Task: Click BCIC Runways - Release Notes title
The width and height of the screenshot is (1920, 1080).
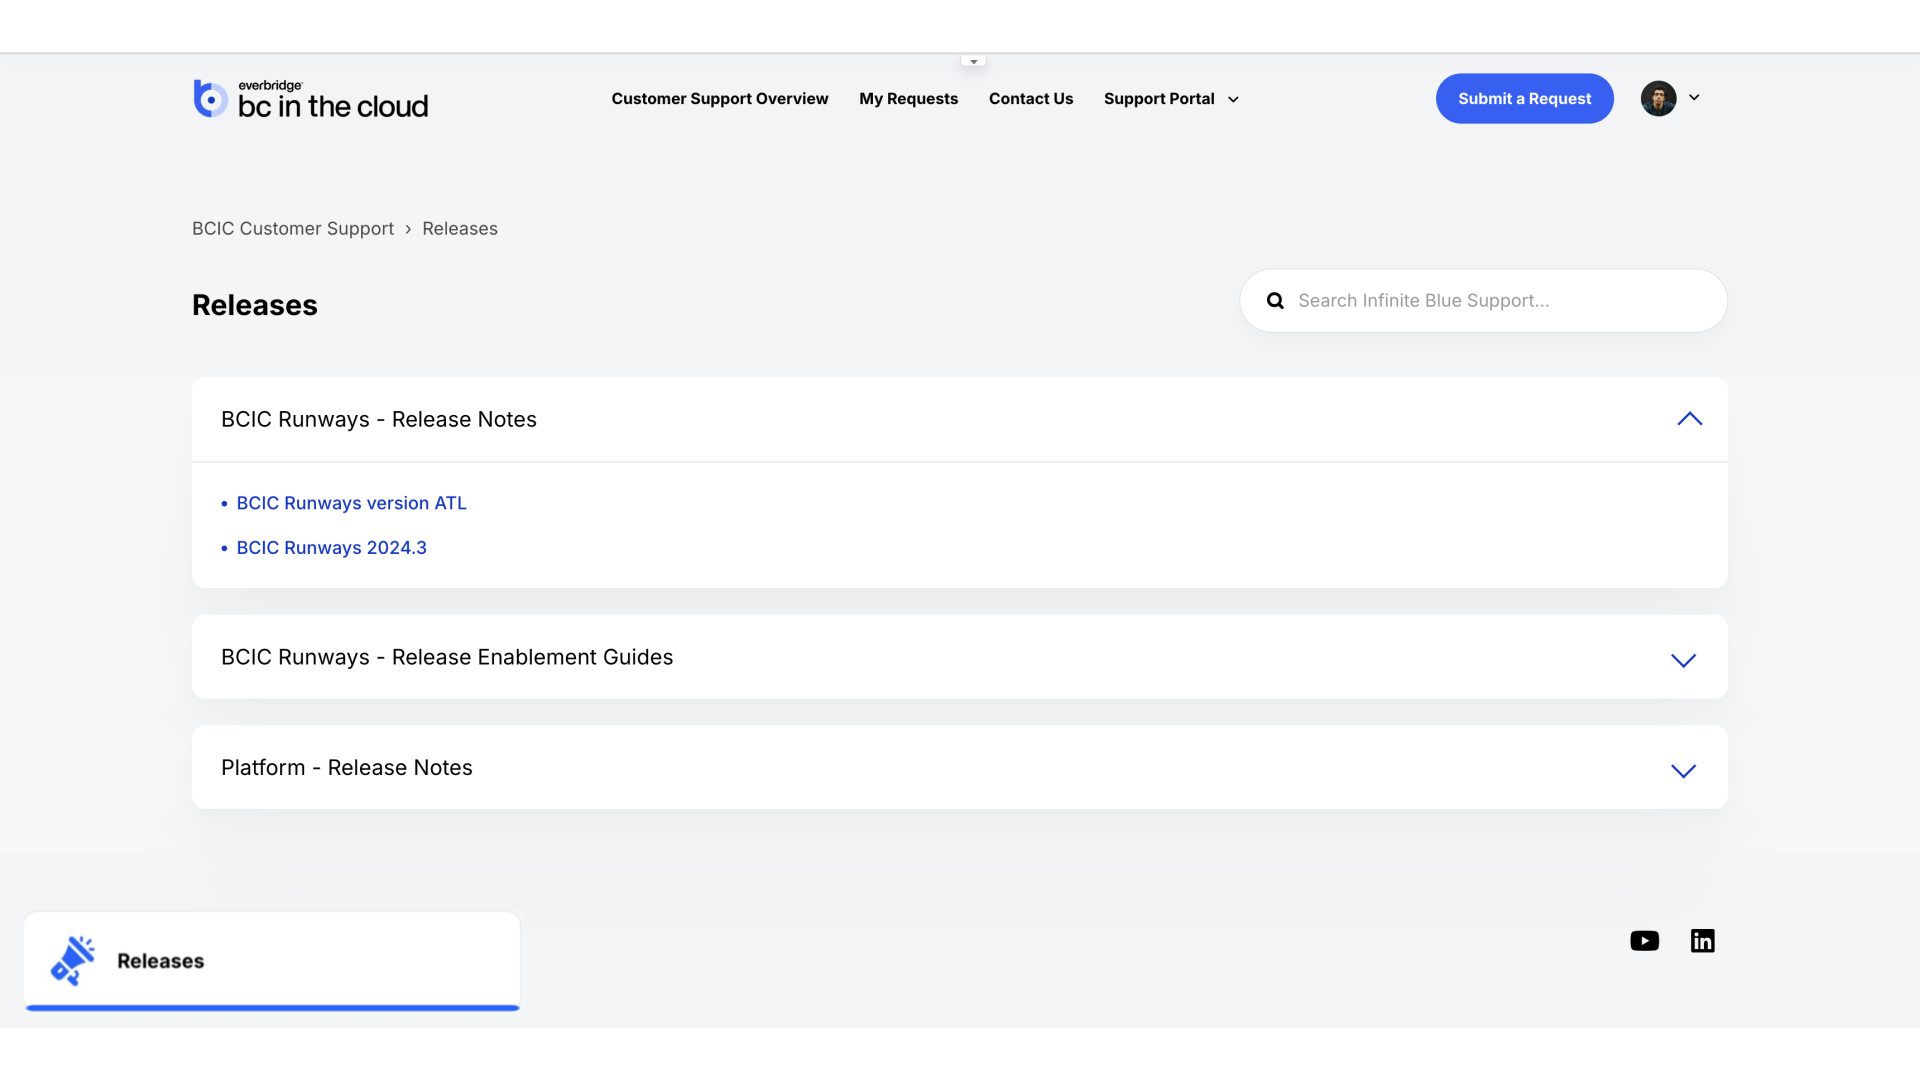Action: (x=379, y=420)
